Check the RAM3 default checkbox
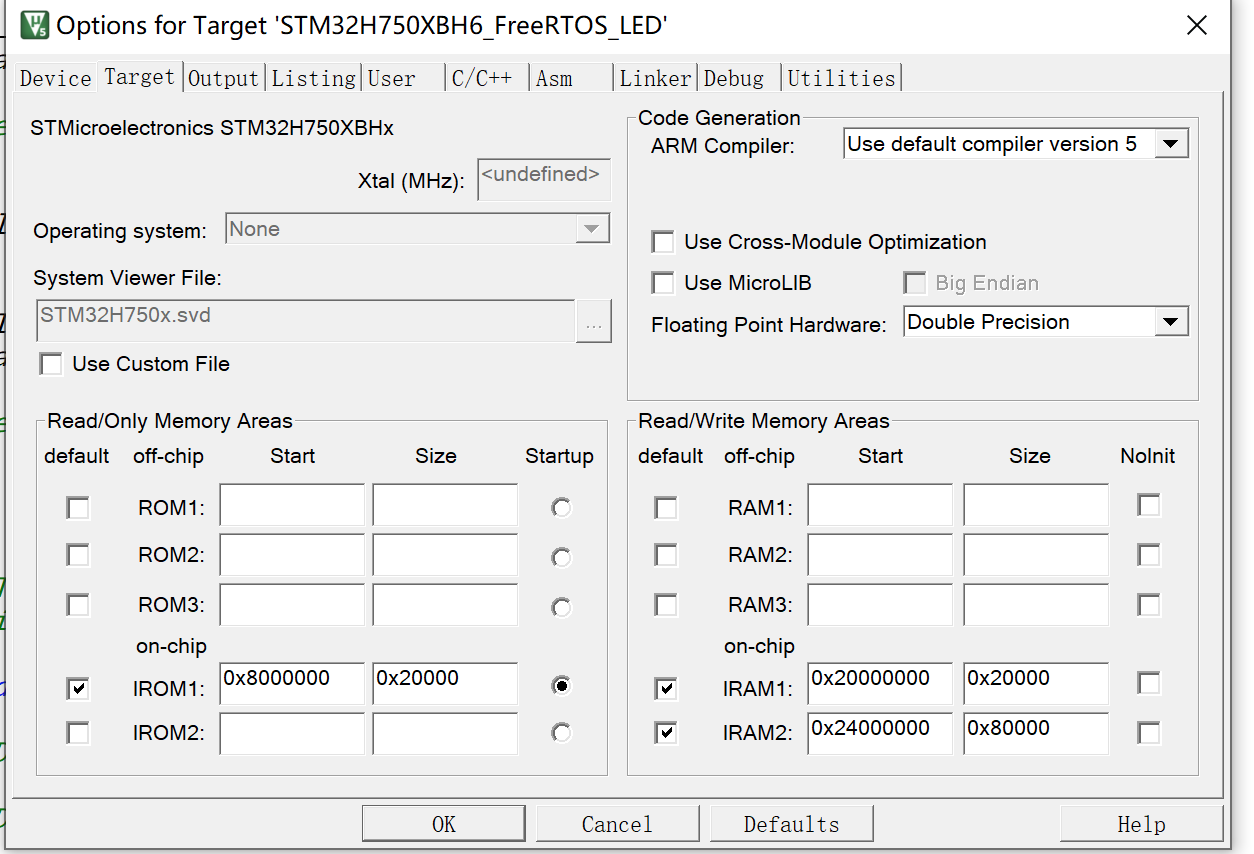 coord(665,605)
